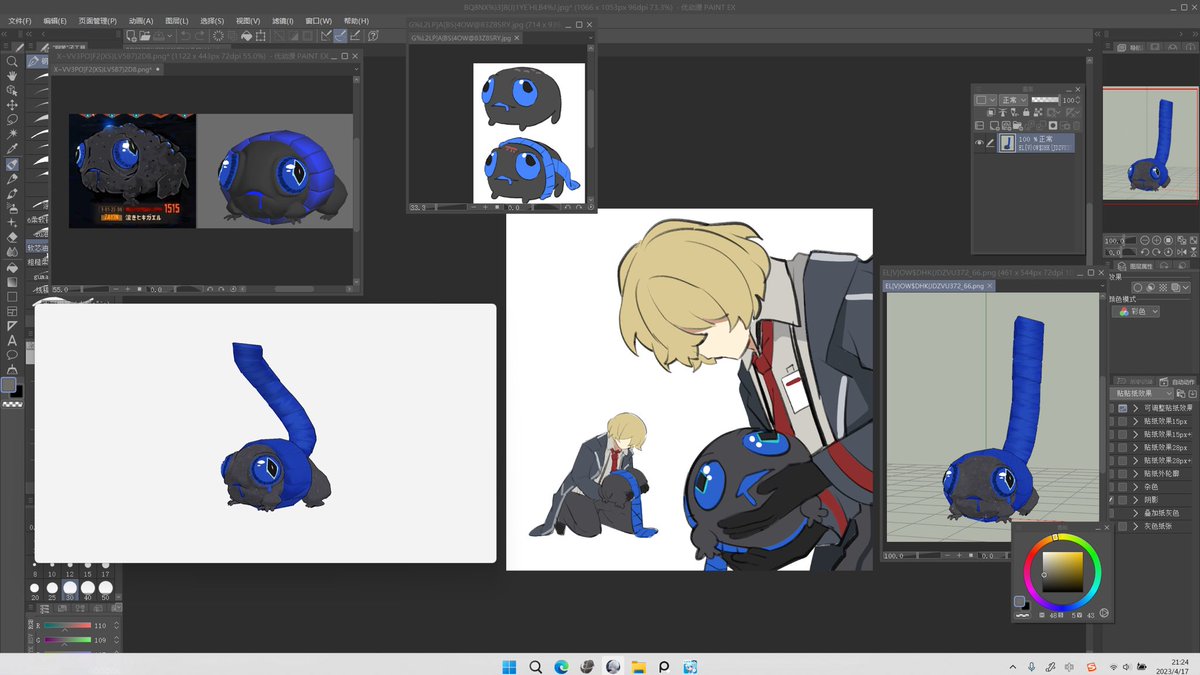
Task: Click the navigator thumbnail preview
Action: (1151, 143)
